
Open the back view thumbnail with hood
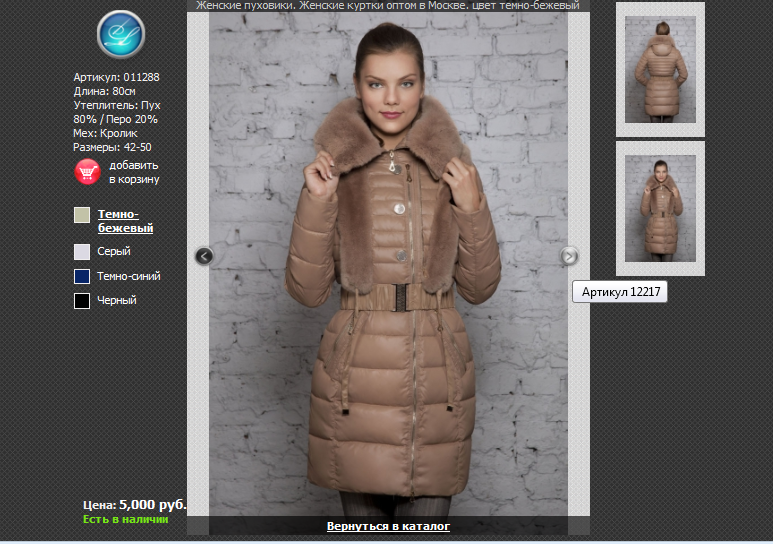point(660,69)
